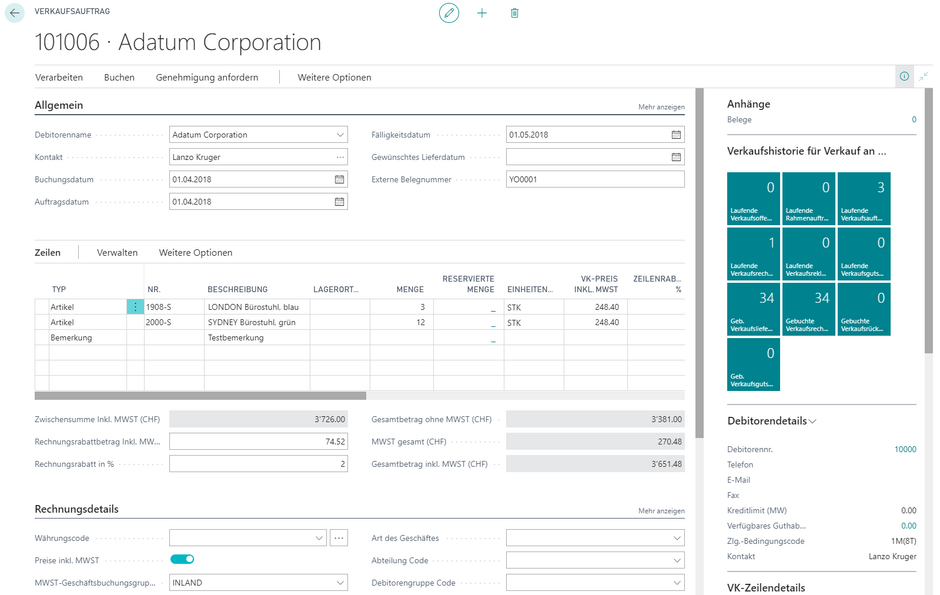Click the Menge column header
The width and height of the screenshot is (940, 595).
(410, 289)
